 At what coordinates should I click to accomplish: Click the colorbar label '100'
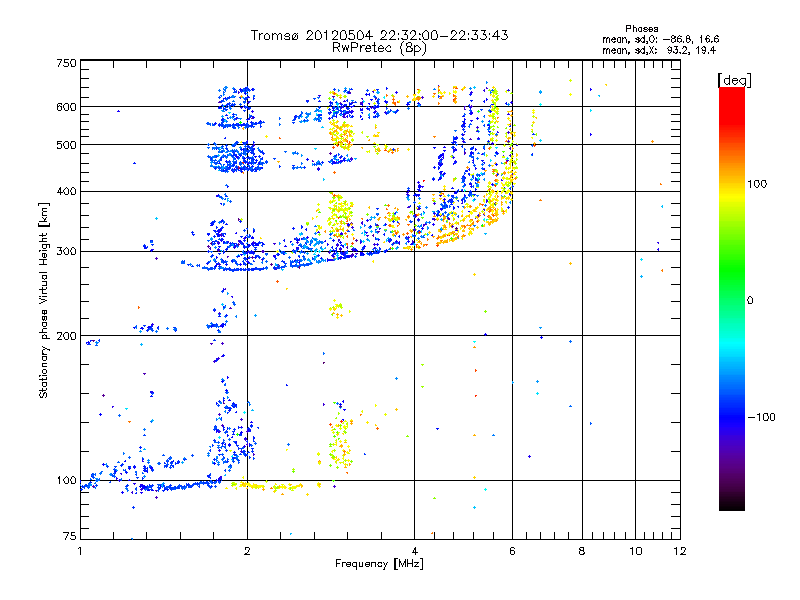[x=757, y=184]
